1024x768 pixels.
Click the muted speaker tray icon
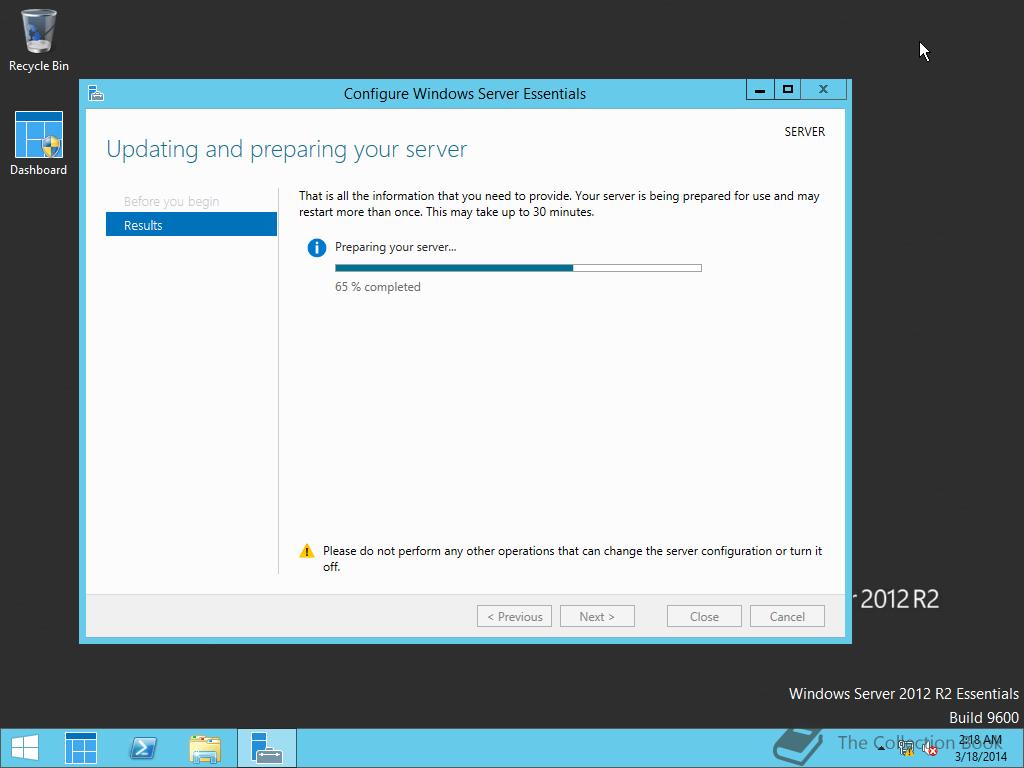point(931,748)
